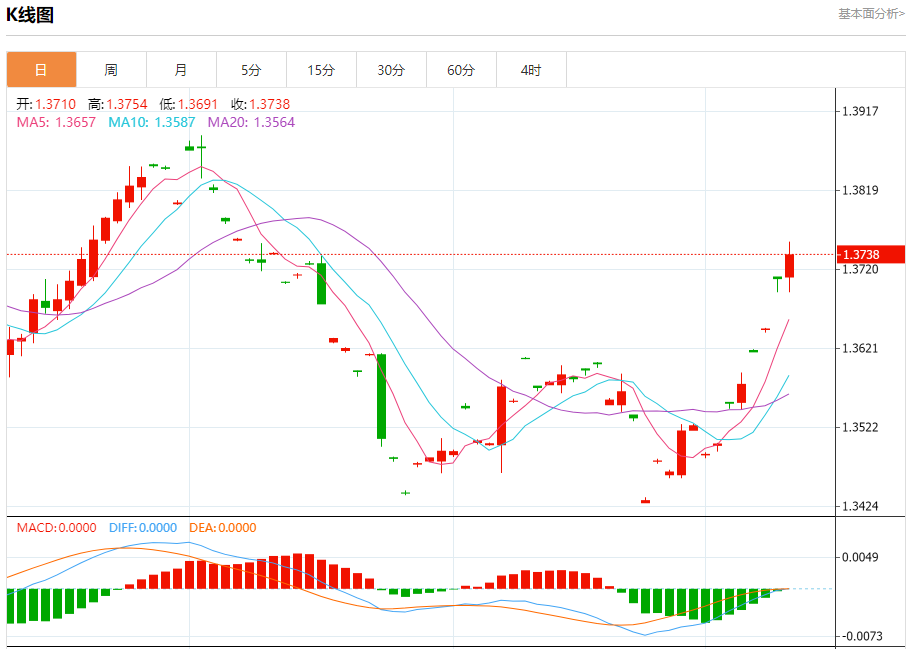Open the 基本面分析 link
Image resolution: width=910 pixels, height=649 pixels.
pyautogui.click(x=871, y=14)
